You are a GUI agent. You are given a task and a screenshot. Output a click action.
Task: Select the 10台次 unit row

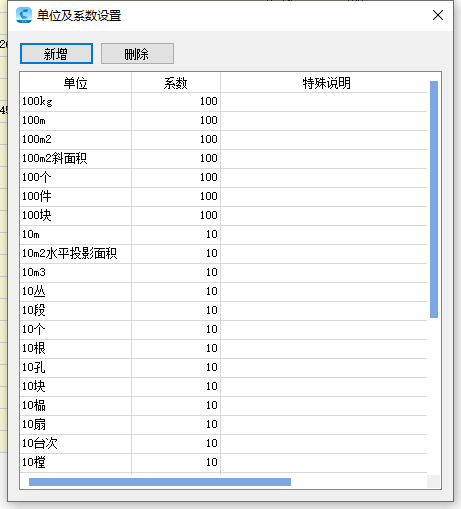point(223,444)
